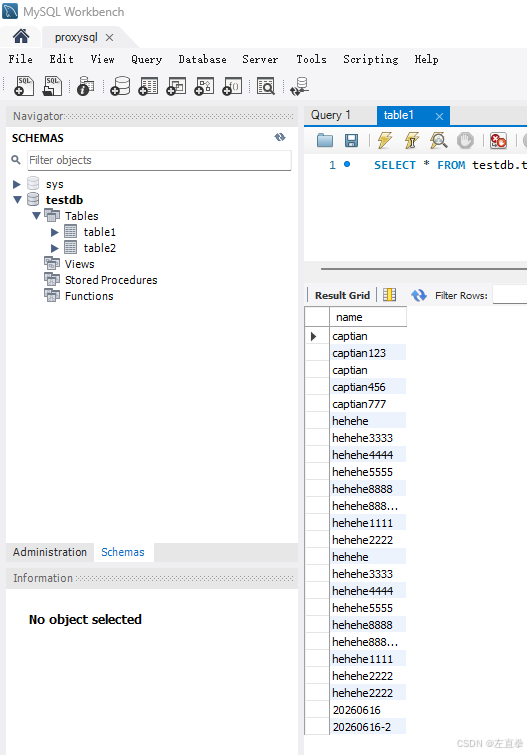Select the 20260616-2 cell
Image resolution: width=527 pixels, height=755 pixels.
368,727
